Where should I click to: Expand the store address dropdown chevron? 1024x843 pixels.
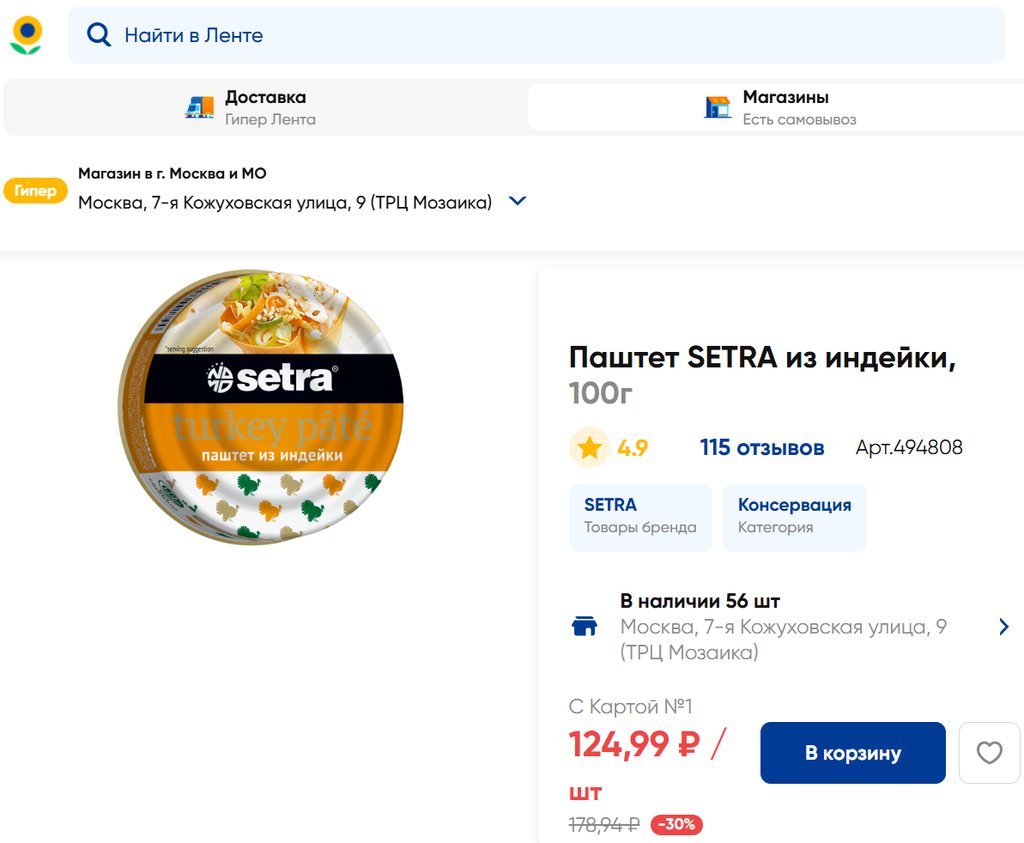(x=517, y=201)
